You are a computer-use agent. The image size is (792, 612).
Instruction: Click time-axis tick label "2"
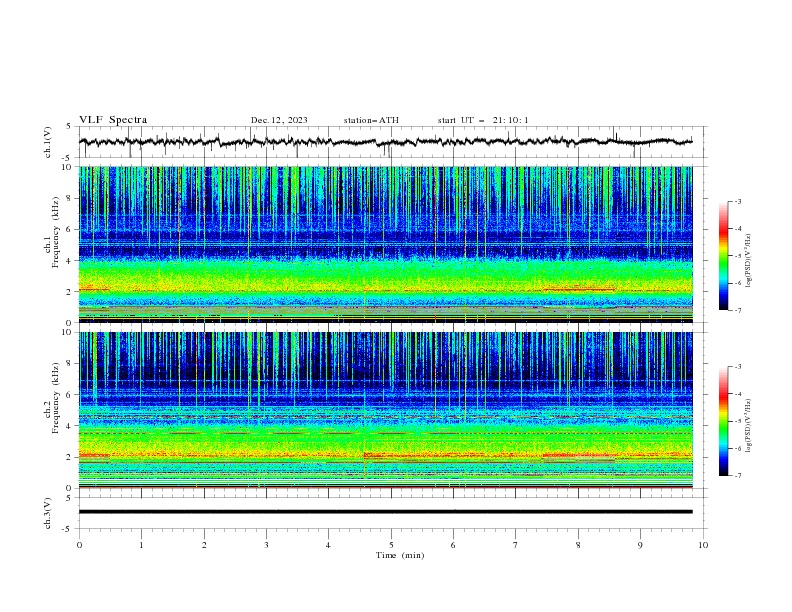point(204,545)
